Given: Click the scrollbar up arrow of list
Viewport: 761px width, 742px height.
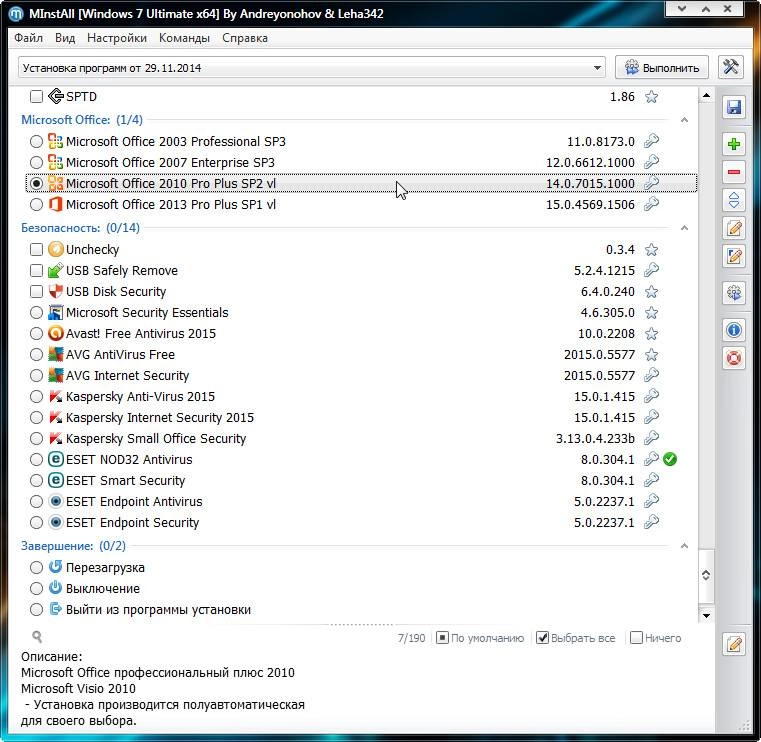Looking at the screenshot, I should [706, 96].
